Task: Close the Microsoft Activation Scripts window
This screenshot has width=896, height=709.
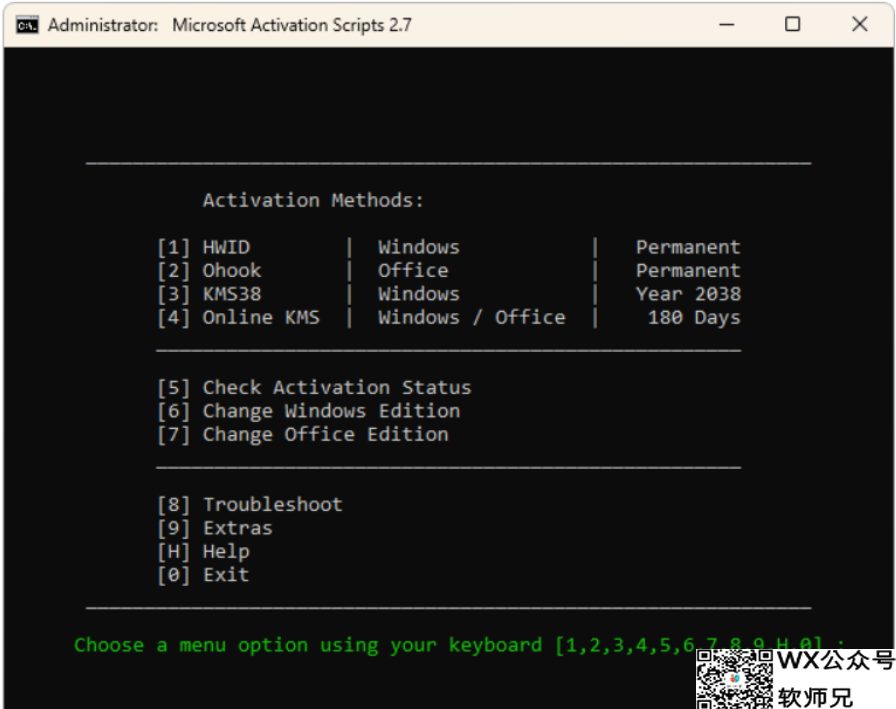Action: 859,24
